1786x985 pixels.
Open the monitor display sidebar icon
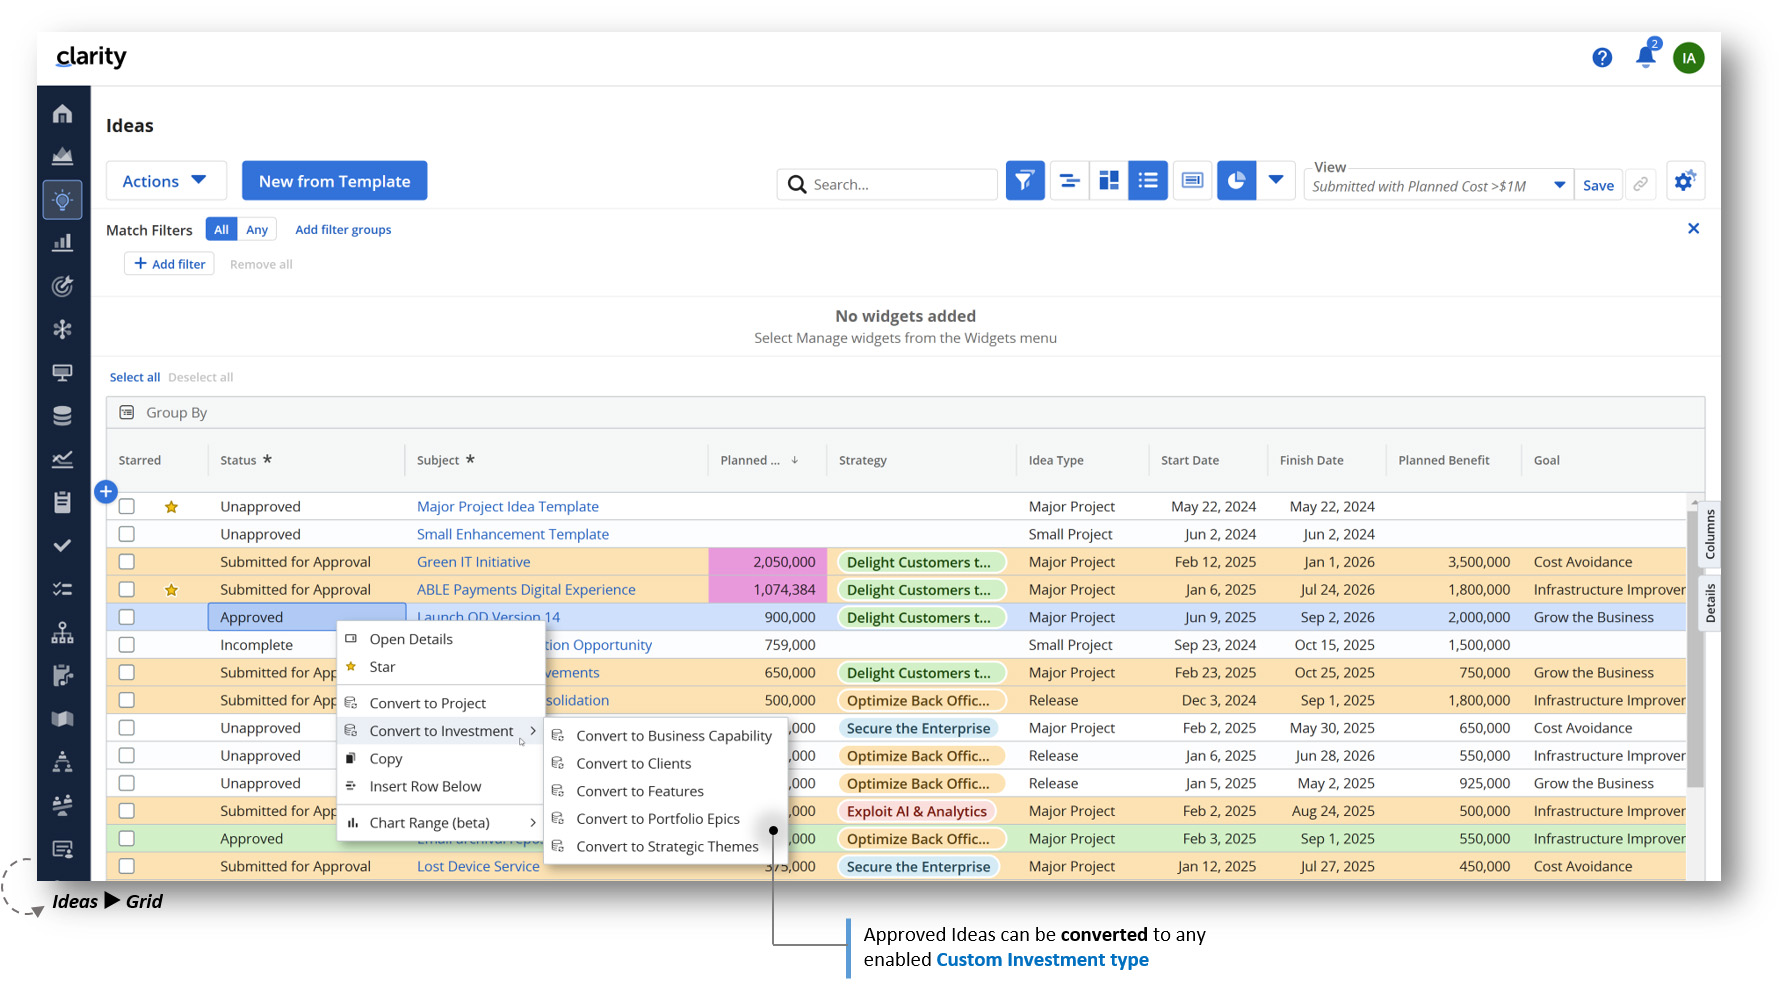pos(62,373)
